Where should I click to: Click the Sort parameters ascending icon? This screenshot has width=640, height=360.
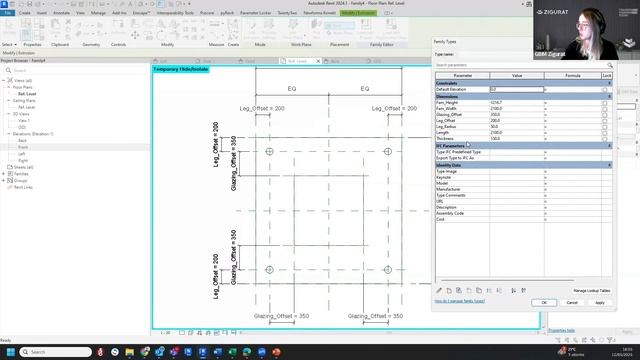click(x=513, y=291)
